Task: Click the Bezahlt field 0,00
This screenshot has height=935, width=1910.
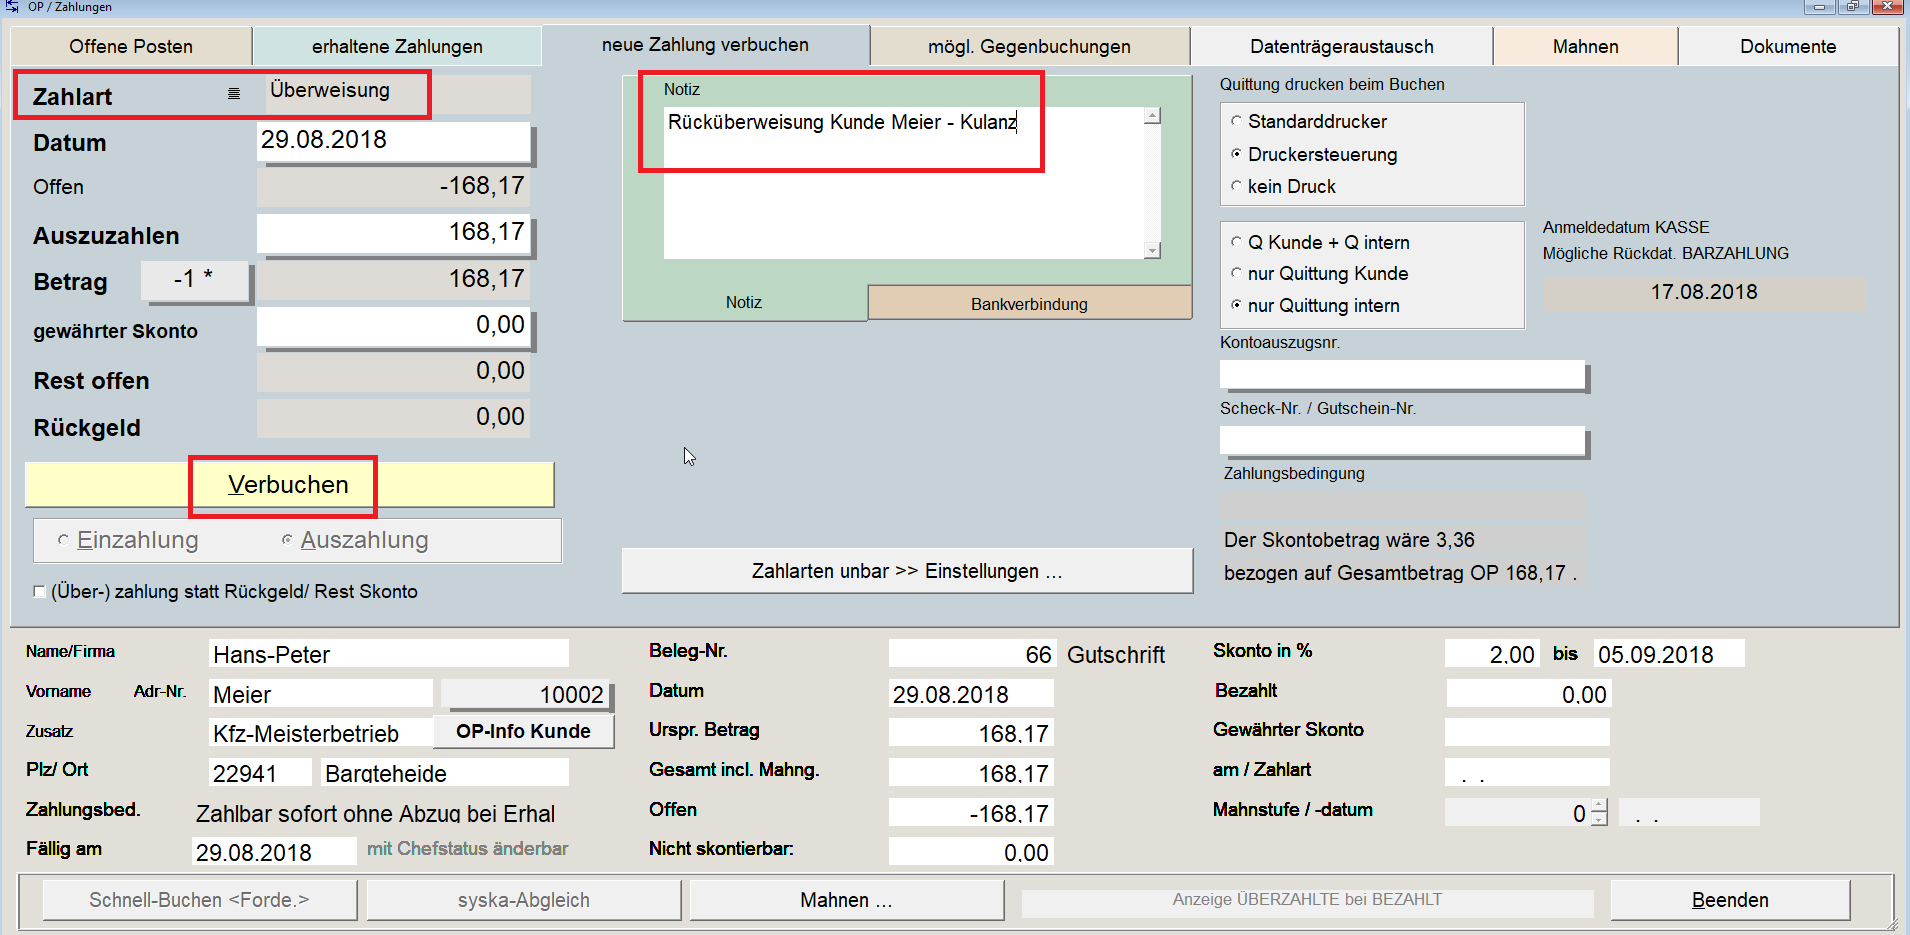Action: [x=1528, y=694]
